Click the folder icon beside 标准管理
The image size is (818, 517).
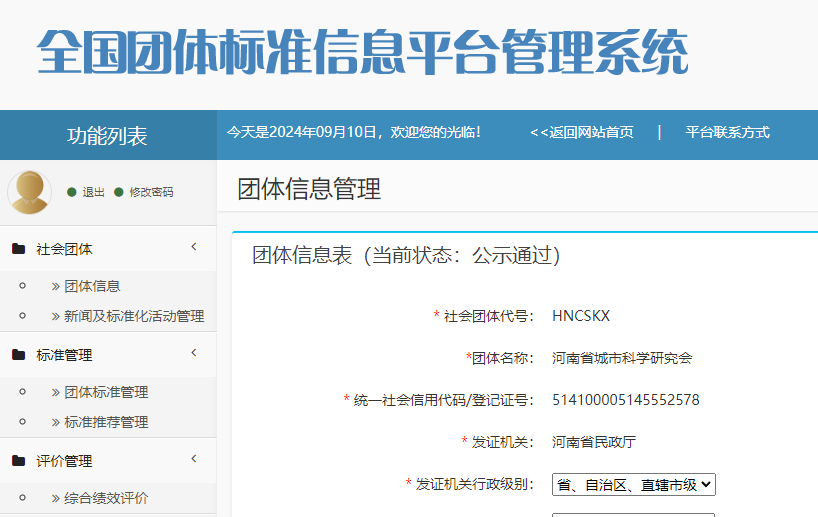pyautogui.click(x=18, y=355)
